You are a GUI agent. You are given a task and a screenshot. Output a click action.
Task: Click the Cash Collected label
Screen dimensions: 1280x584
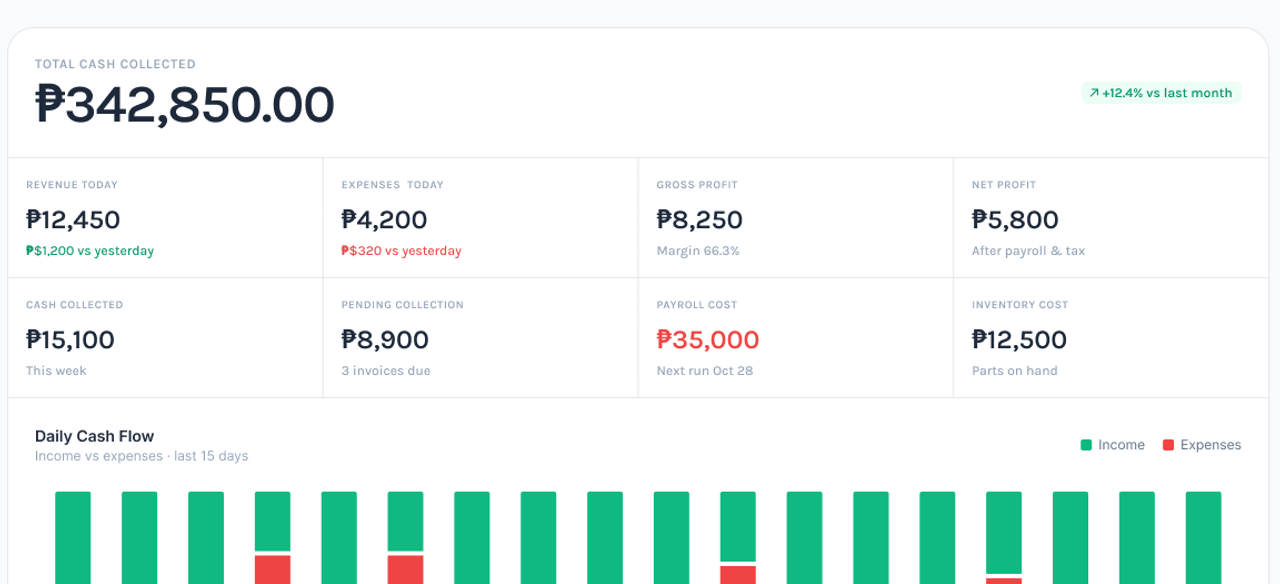point(75,305)
